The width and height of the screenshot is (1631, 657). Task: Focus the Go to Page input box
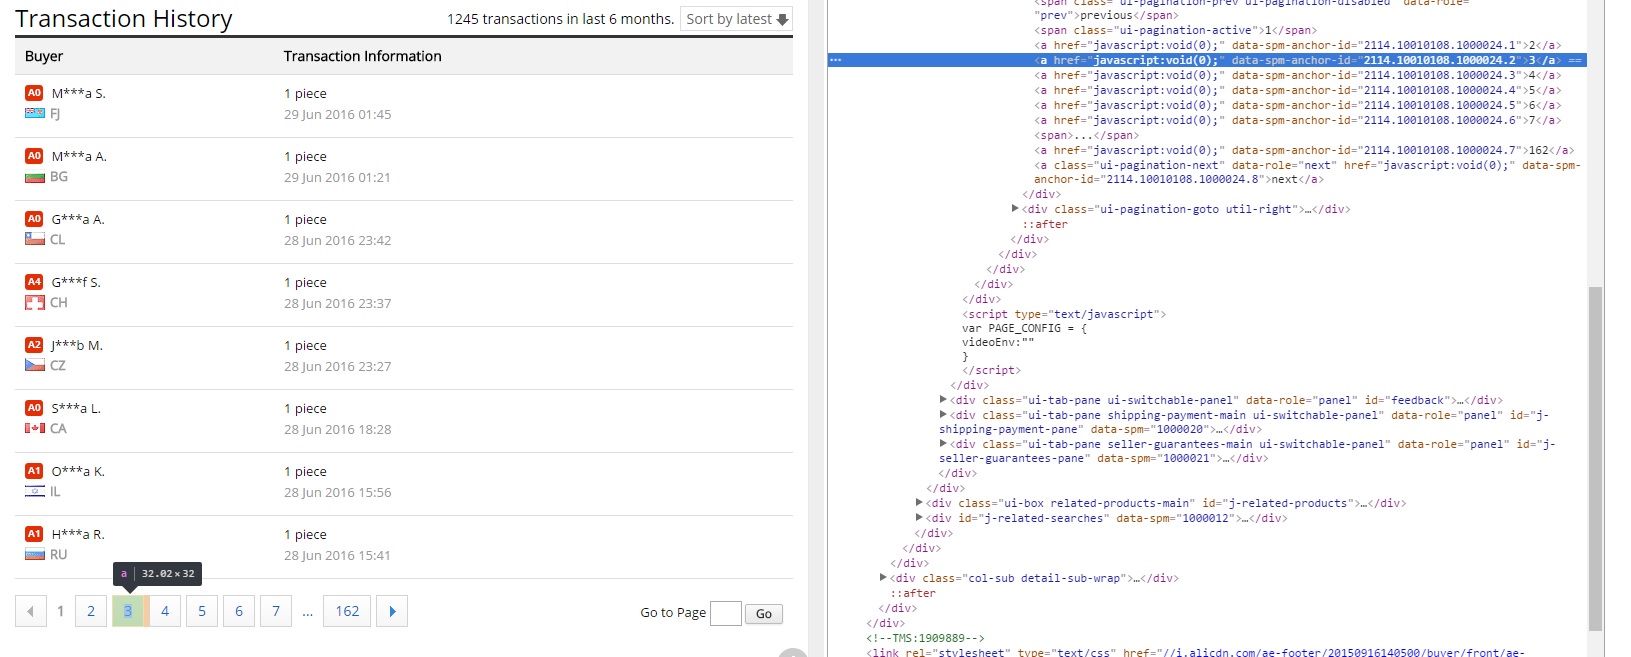tap(726, 613)
